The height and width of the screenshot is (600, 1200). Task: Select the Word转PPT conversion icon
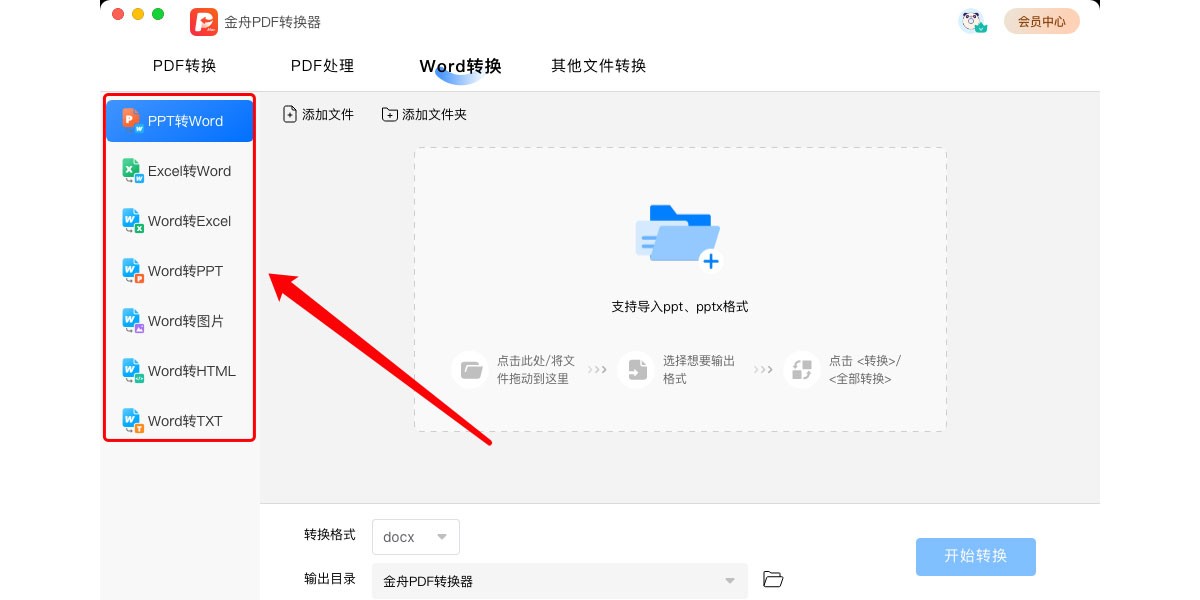[133, 271]
